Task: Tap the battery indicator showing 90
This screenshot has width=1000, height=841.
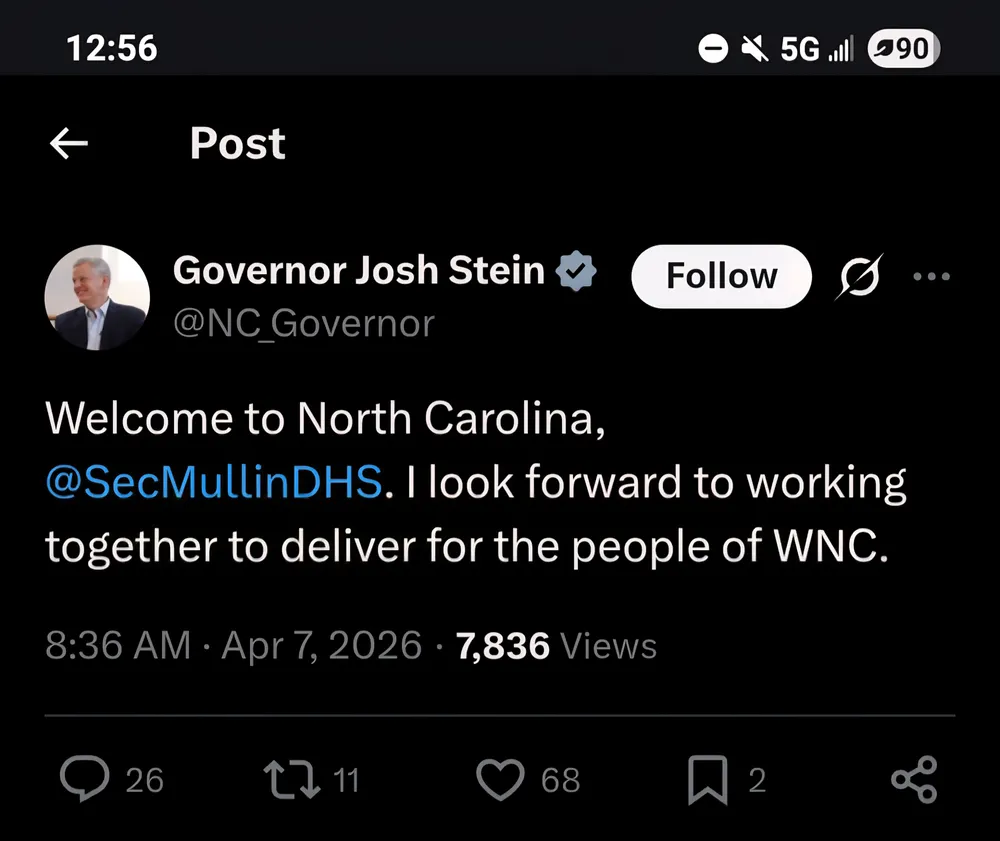Action: point(902,47)
